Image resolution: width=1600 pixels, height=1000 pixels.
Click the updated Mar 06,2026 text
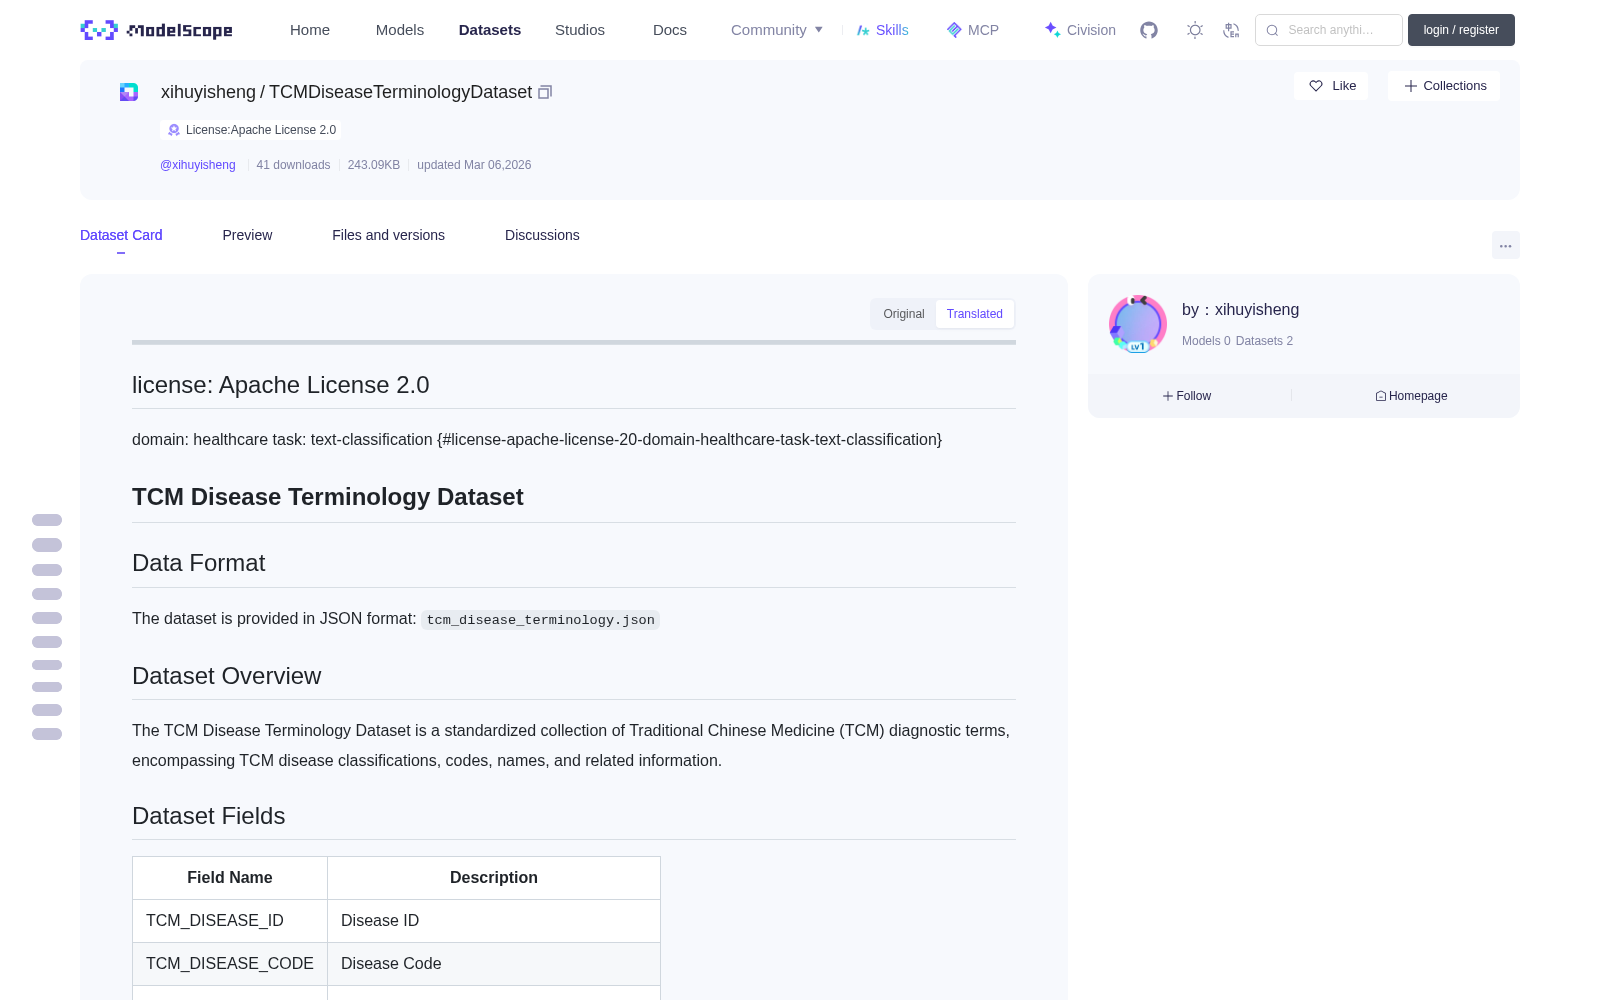[474, 165]
